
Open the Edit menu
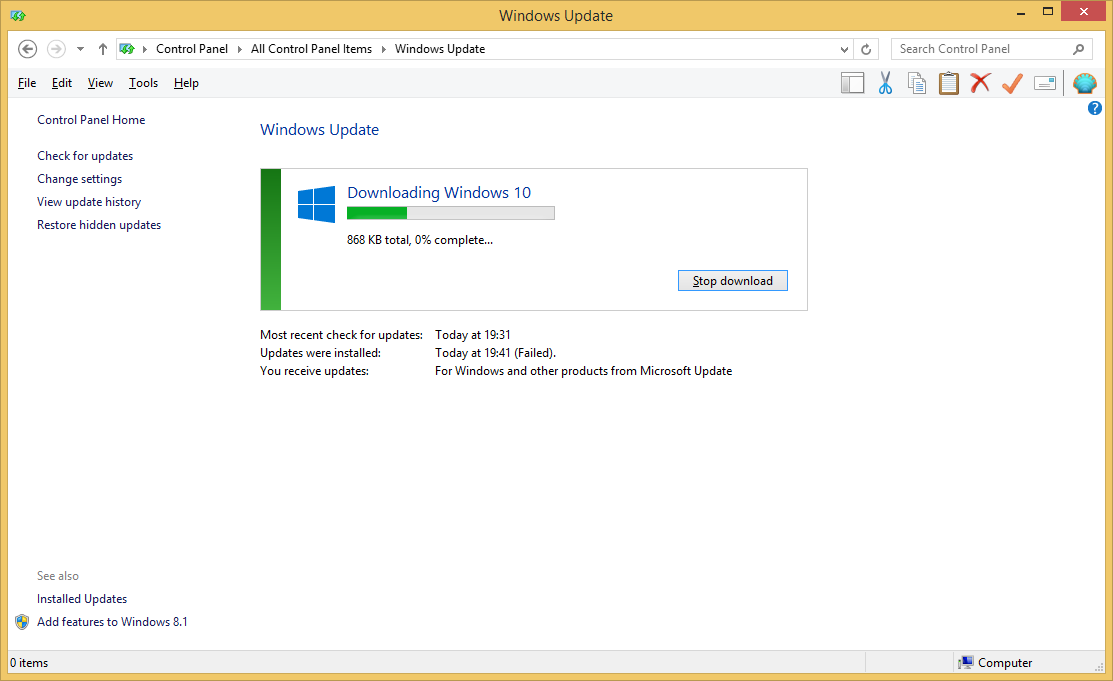(62, 83)
